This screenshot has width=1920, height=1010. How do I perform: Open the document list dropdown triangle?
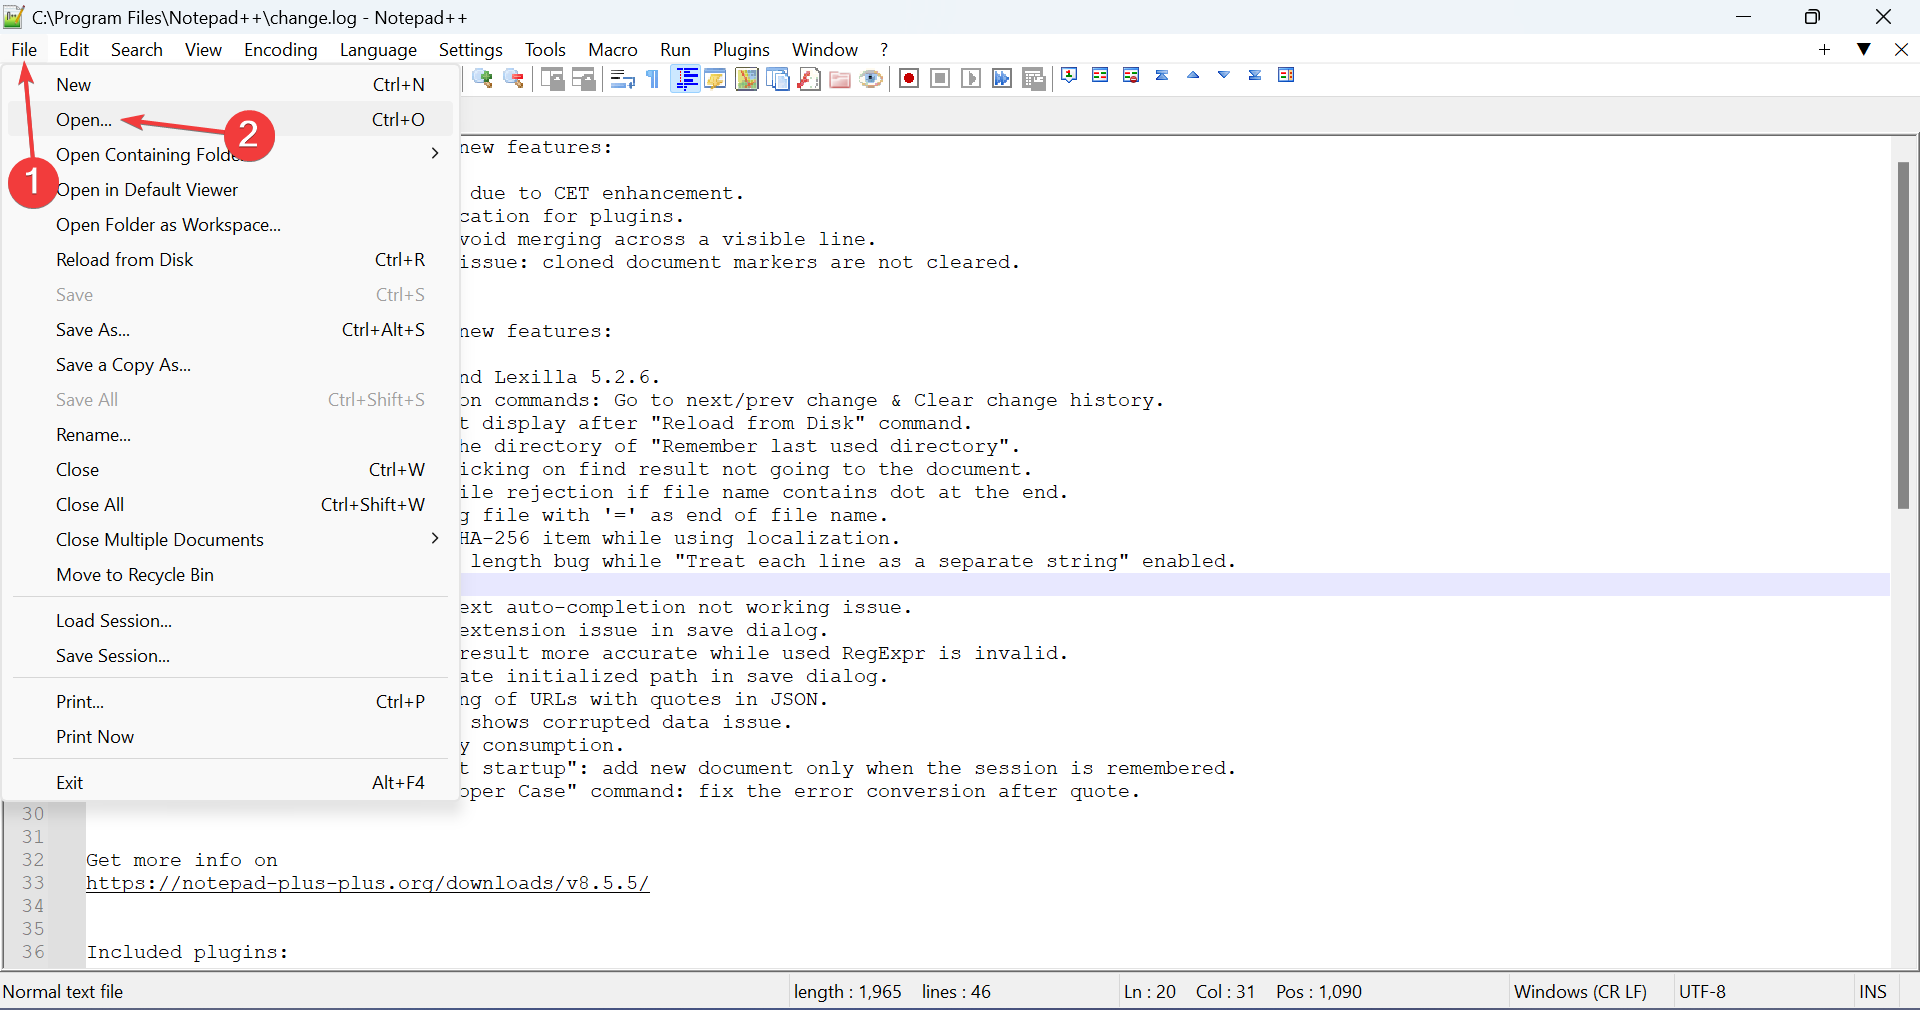[1864, 49]
